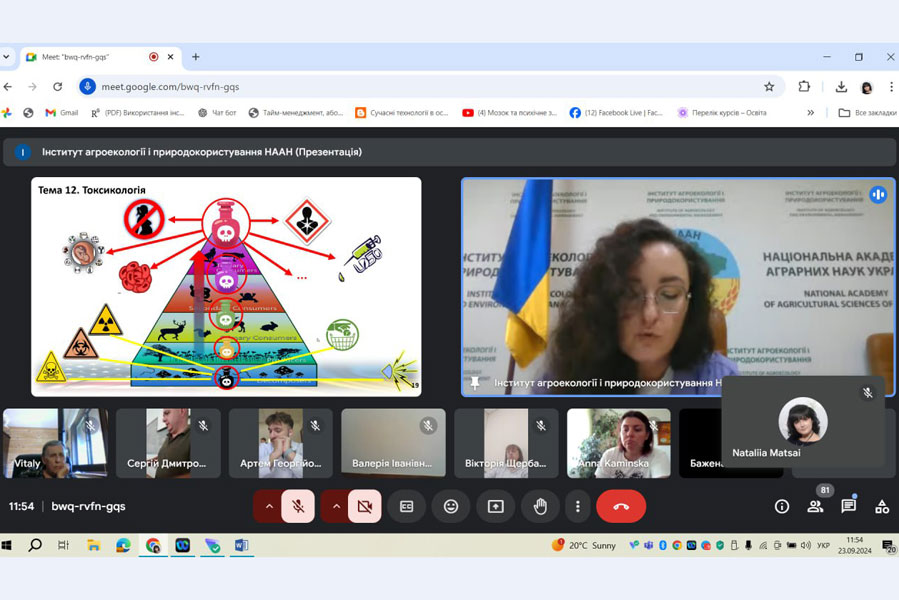
Task: Turn on the camera
Action: 365,507
